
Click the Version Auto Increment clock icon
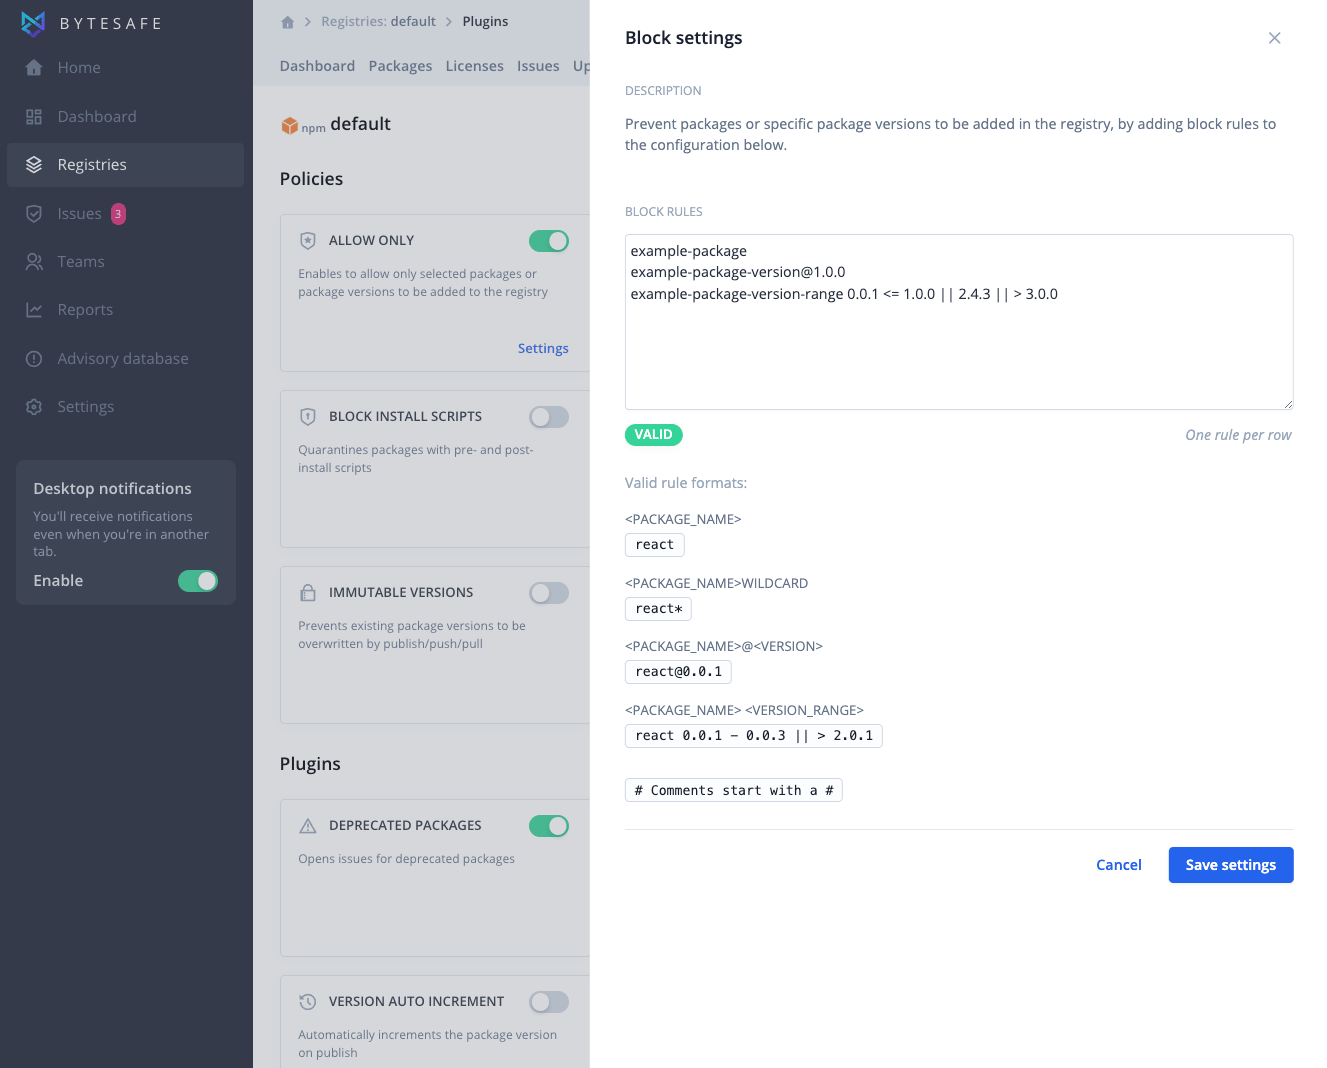[x=308, y=1002]
